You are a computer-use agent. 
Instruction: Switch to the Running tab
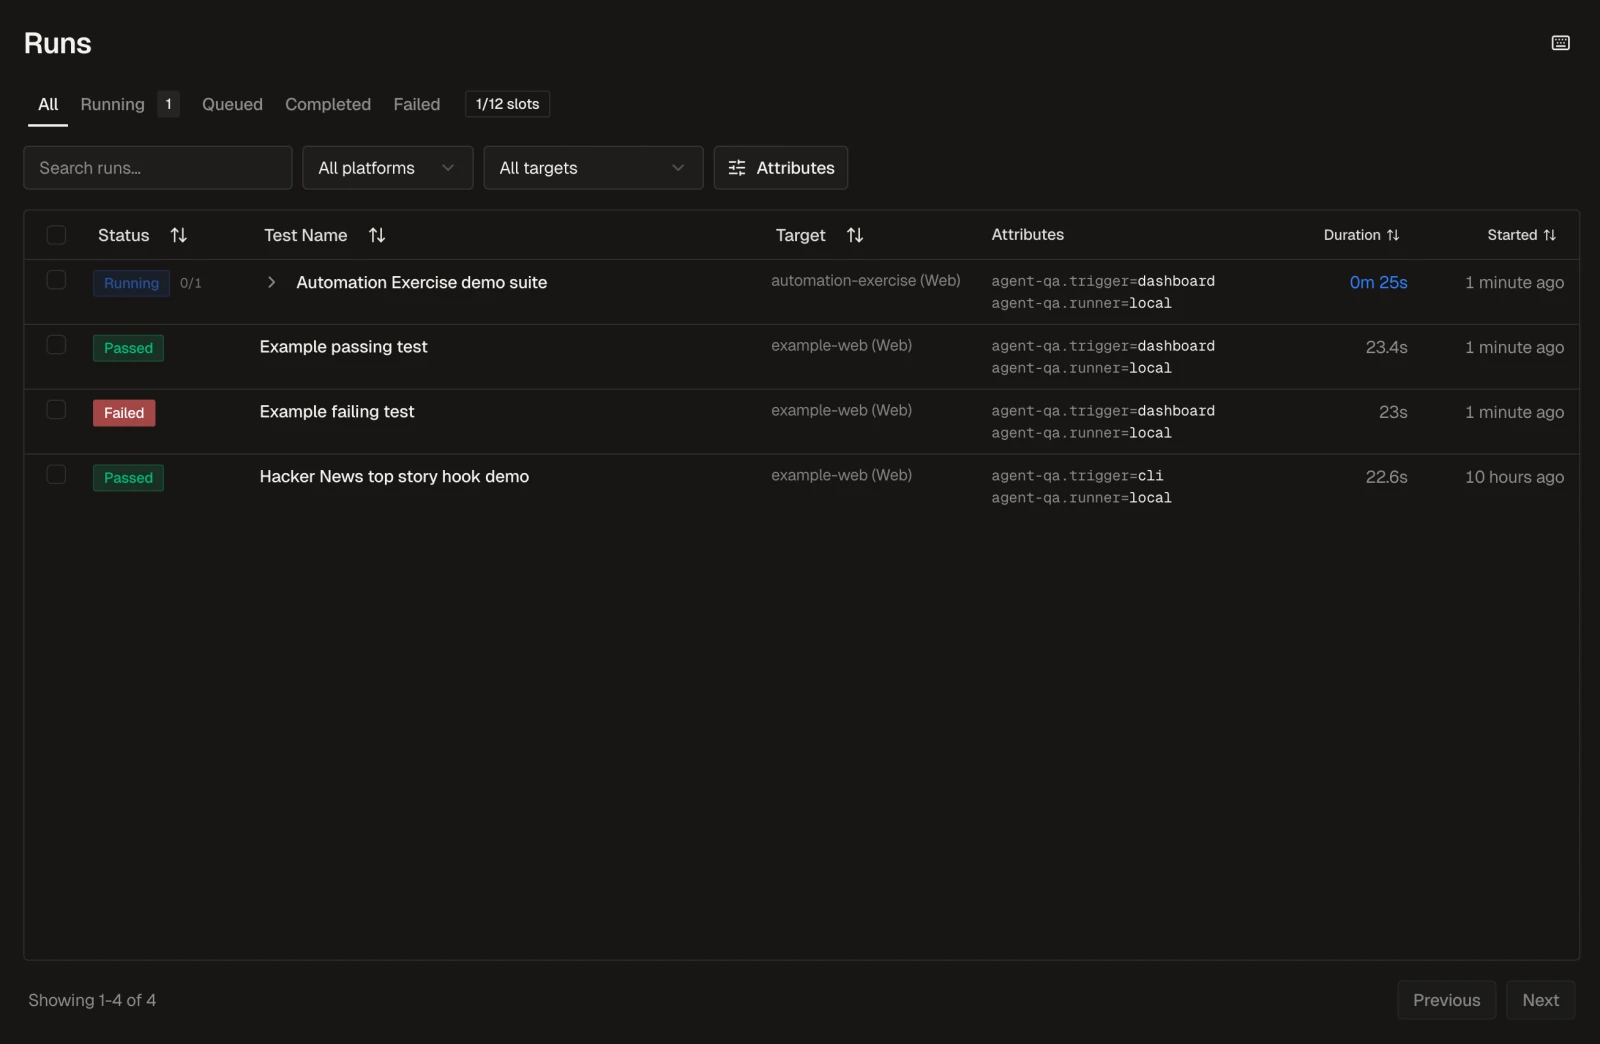(x=112, y=104)
